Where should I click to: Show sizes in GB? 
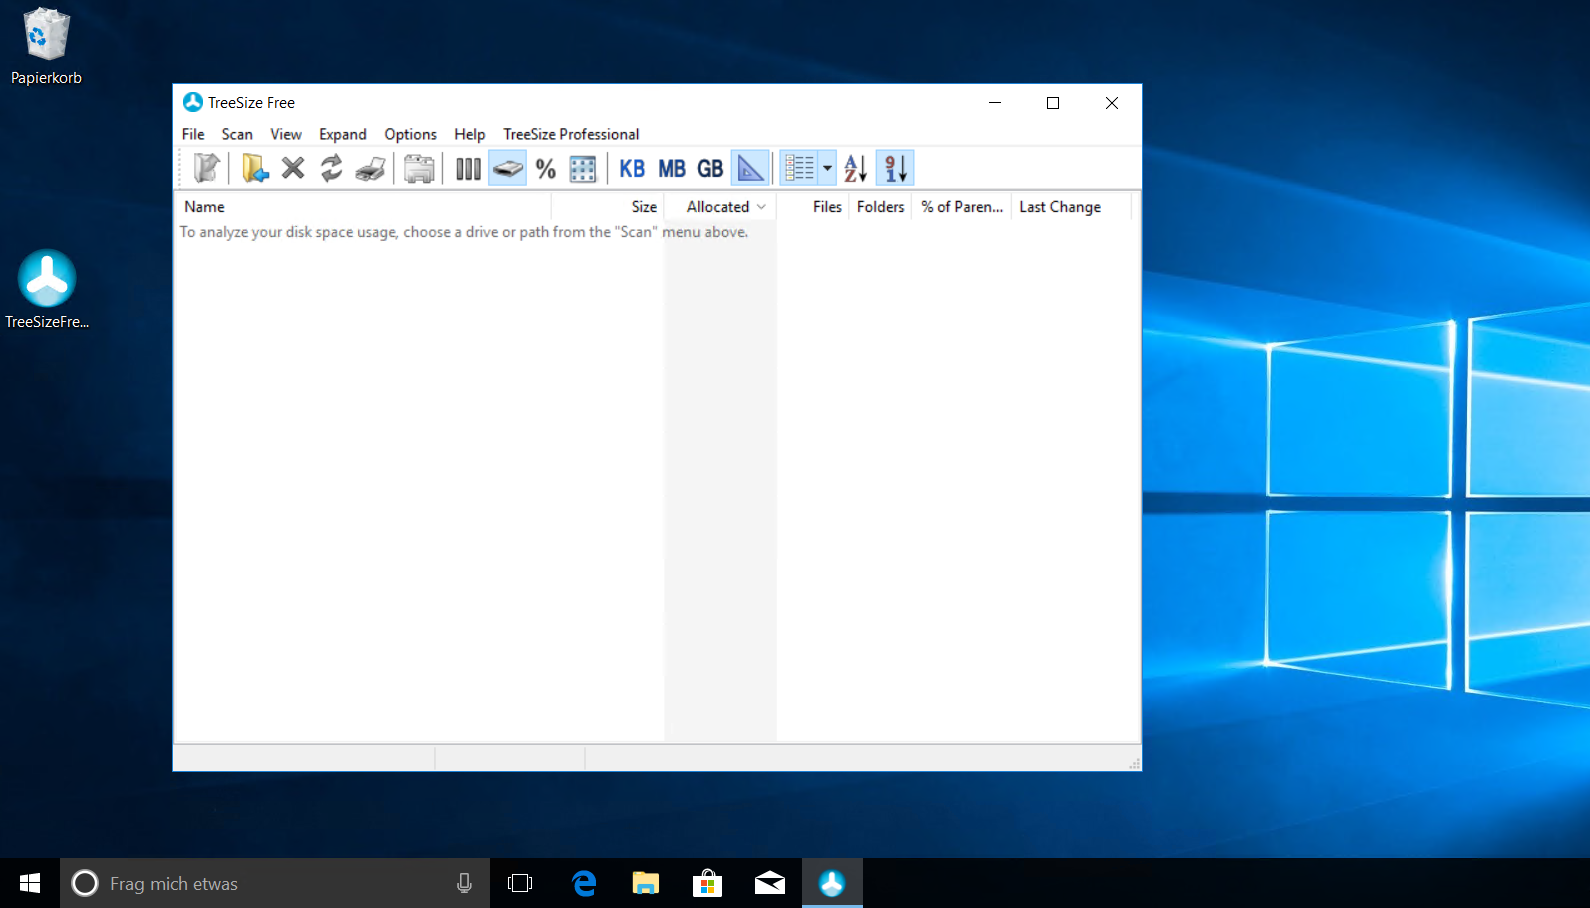[x=710, y=168]
